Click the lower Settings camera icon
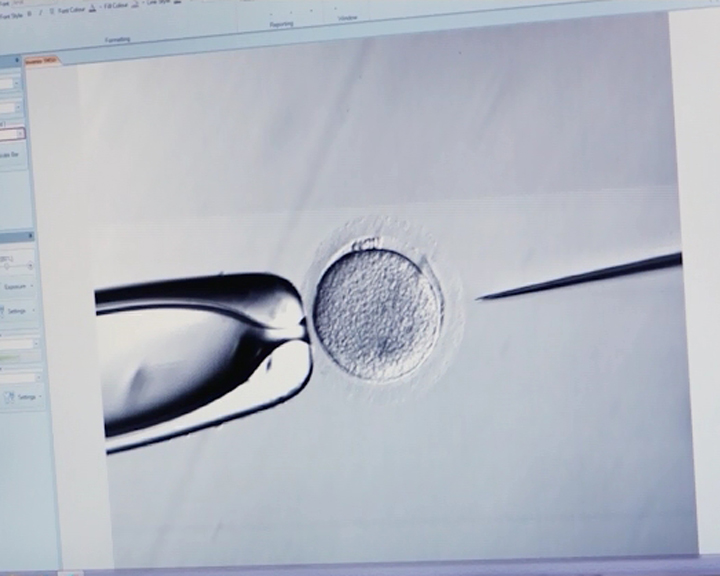This screenshot has height=576, width=720. (x=9, y=397)
